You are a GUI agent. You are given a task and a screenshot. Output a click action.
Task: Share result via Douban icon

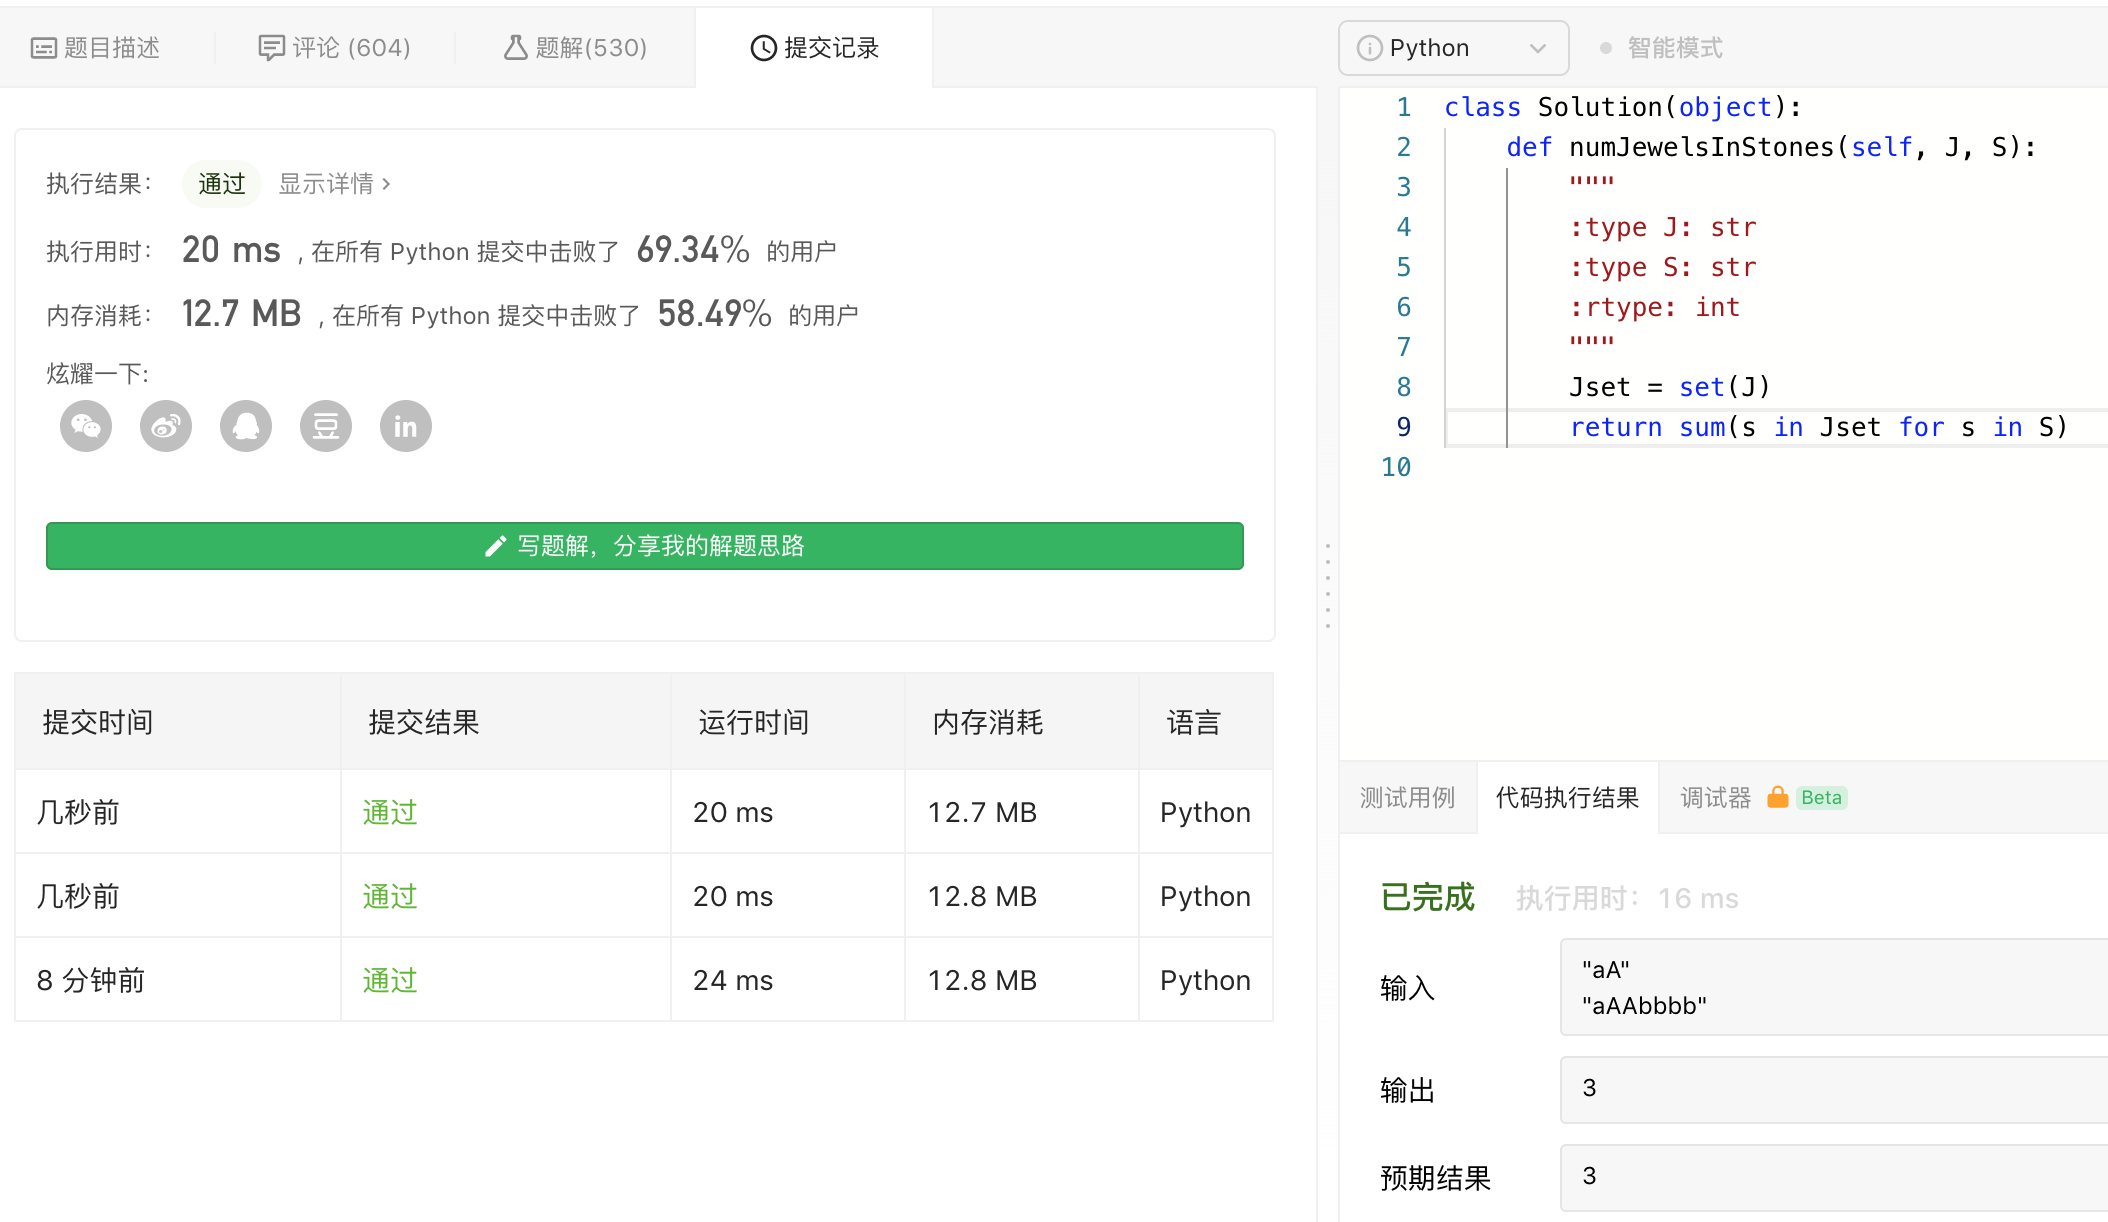pos(326,427)
